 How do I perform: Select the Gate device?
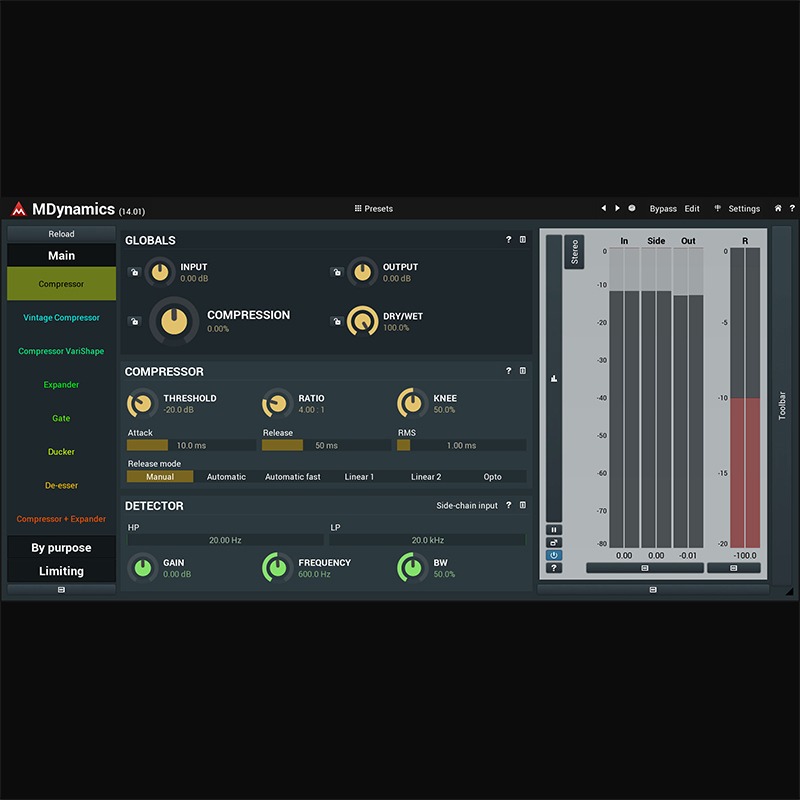pyautogui.click(x=61, y=418)
